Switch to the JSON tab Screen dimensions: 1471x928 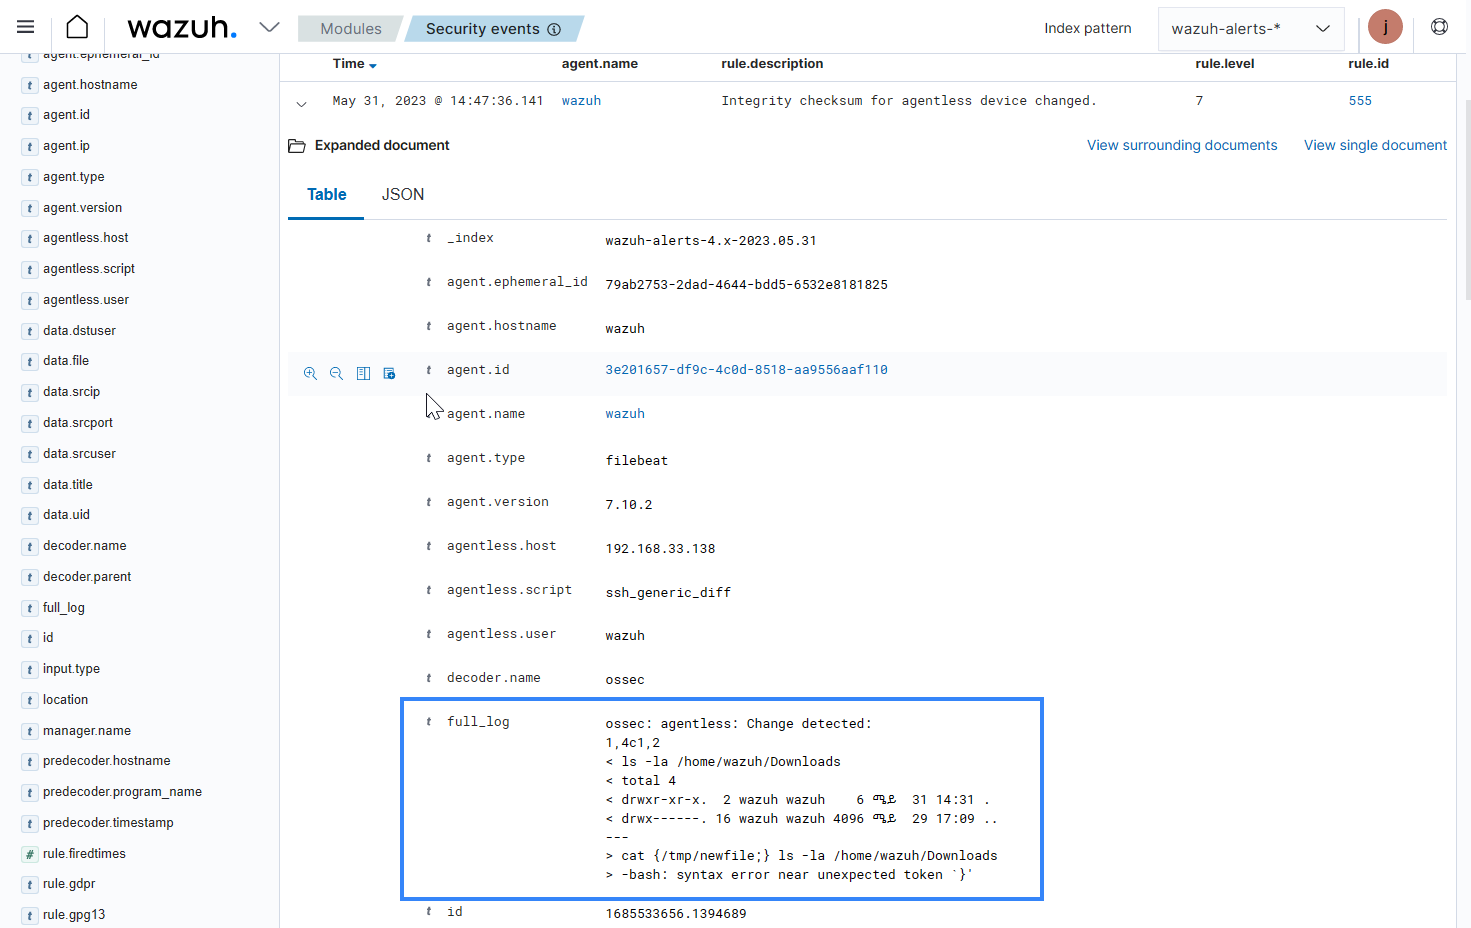click(402, 194)
